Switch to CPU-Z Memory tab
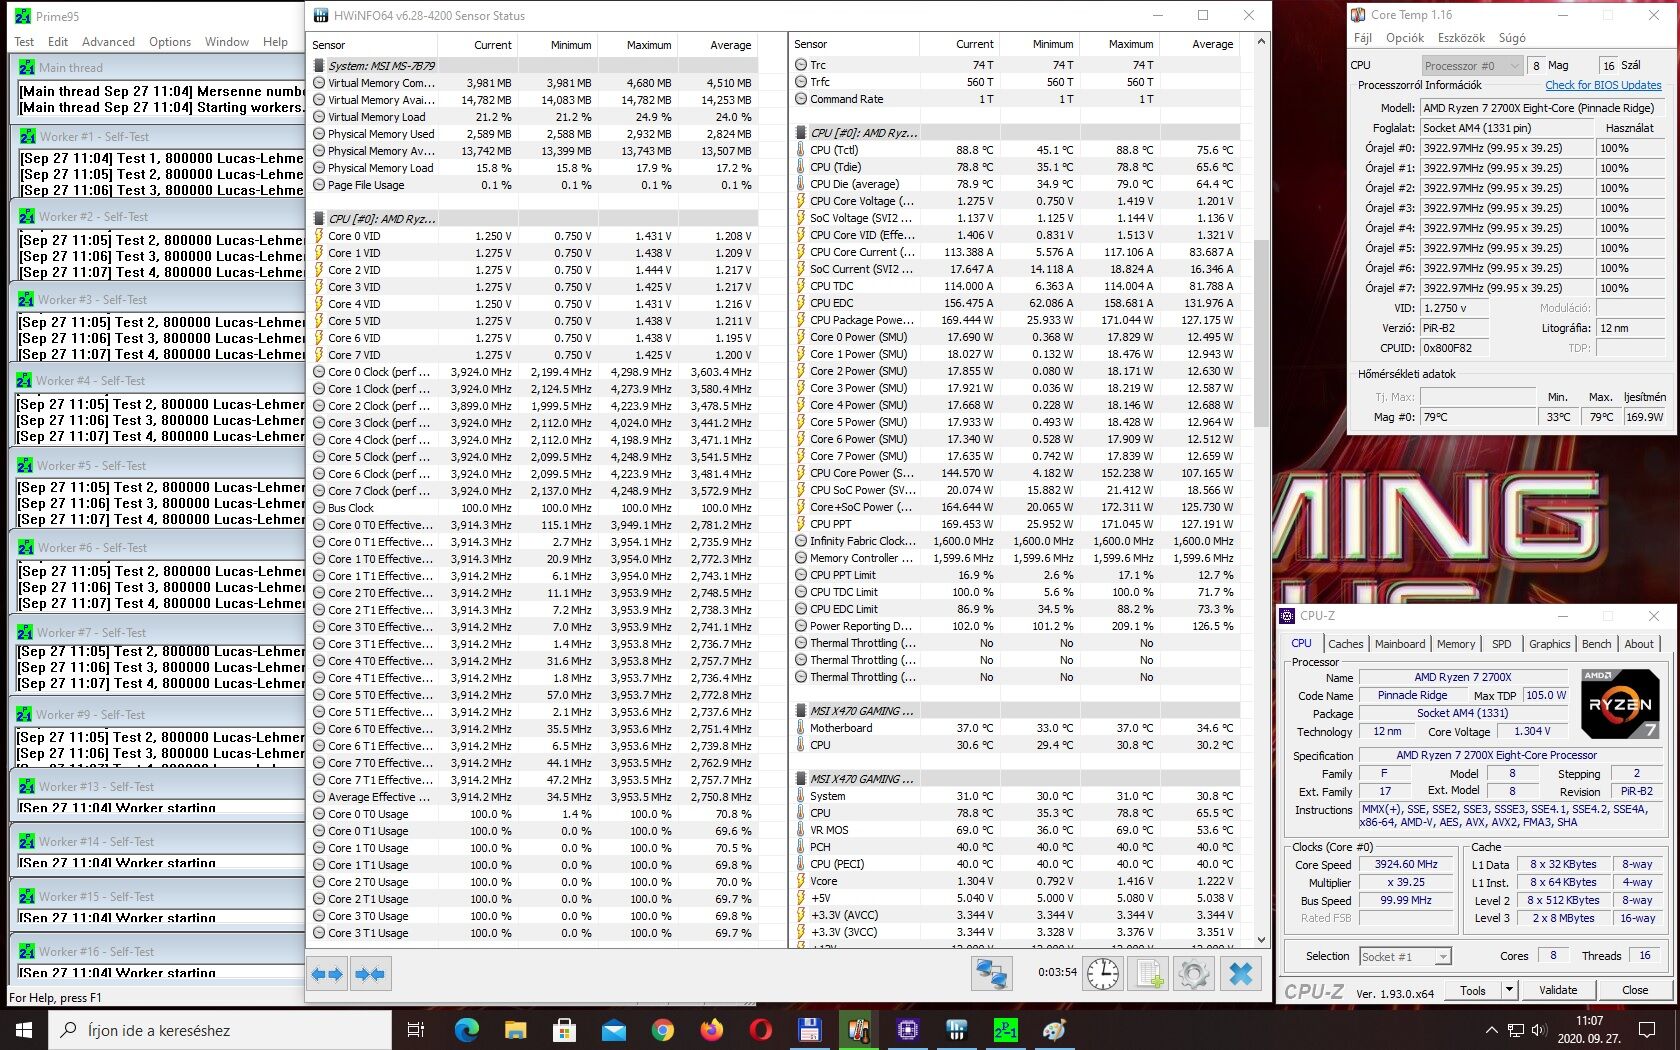Image resolution: width=1680 pixels, height=1050 pixels. (x=1456, y=644)
